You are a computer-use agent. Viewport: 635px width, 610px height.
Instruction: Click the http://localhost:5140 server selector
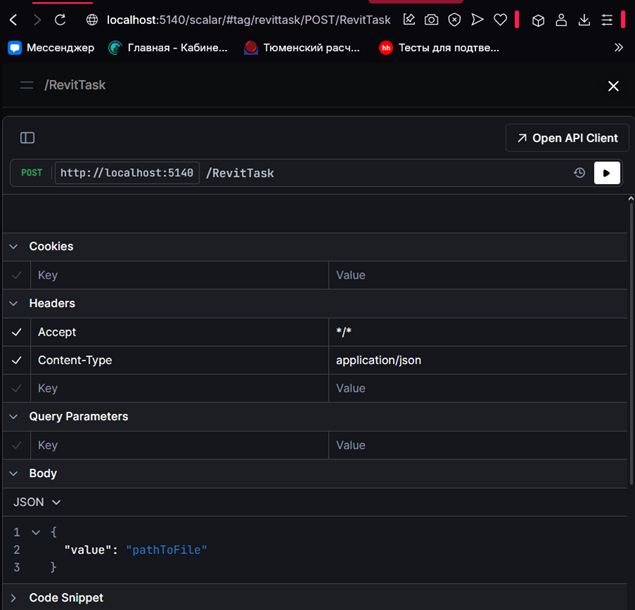click(127, 173)
